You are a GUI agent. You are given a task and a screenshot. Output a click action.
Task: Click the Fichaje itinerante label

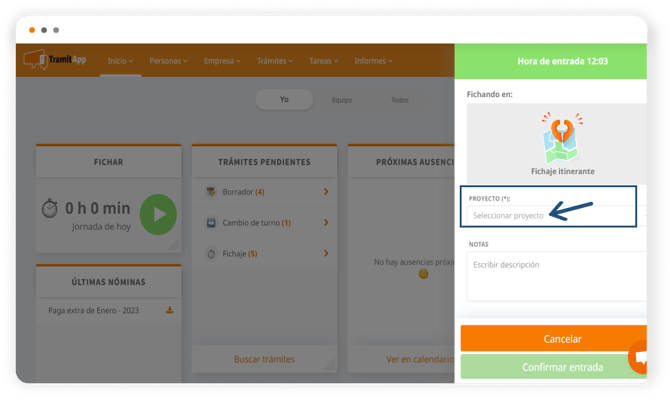coord(562,171)
